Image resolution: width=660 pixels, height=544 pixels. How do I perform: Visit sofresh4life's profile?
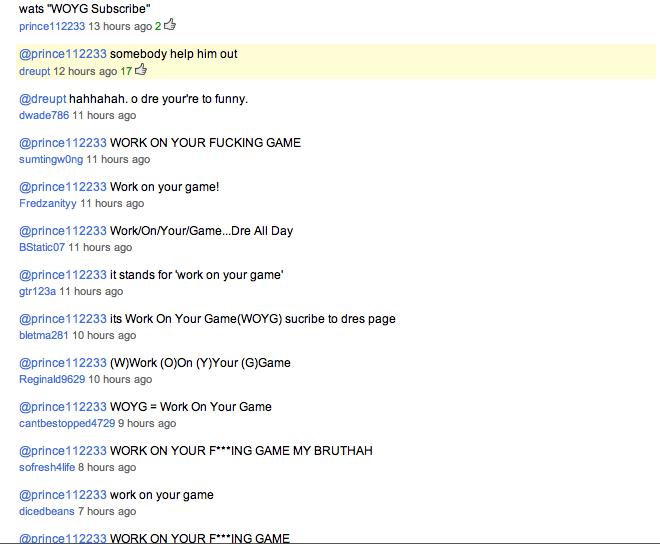coord(47,468)
